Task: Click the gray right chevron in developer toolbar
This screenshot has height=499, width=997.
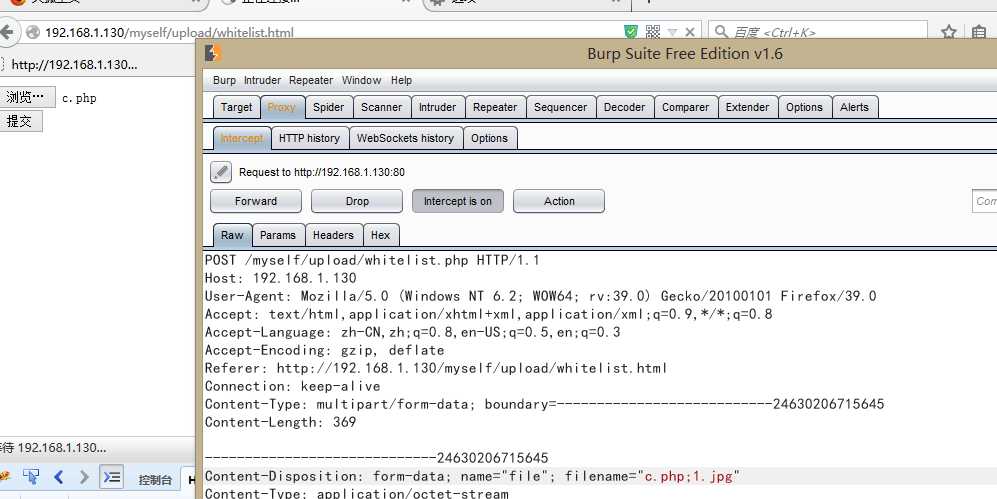Action: point(84,476)
